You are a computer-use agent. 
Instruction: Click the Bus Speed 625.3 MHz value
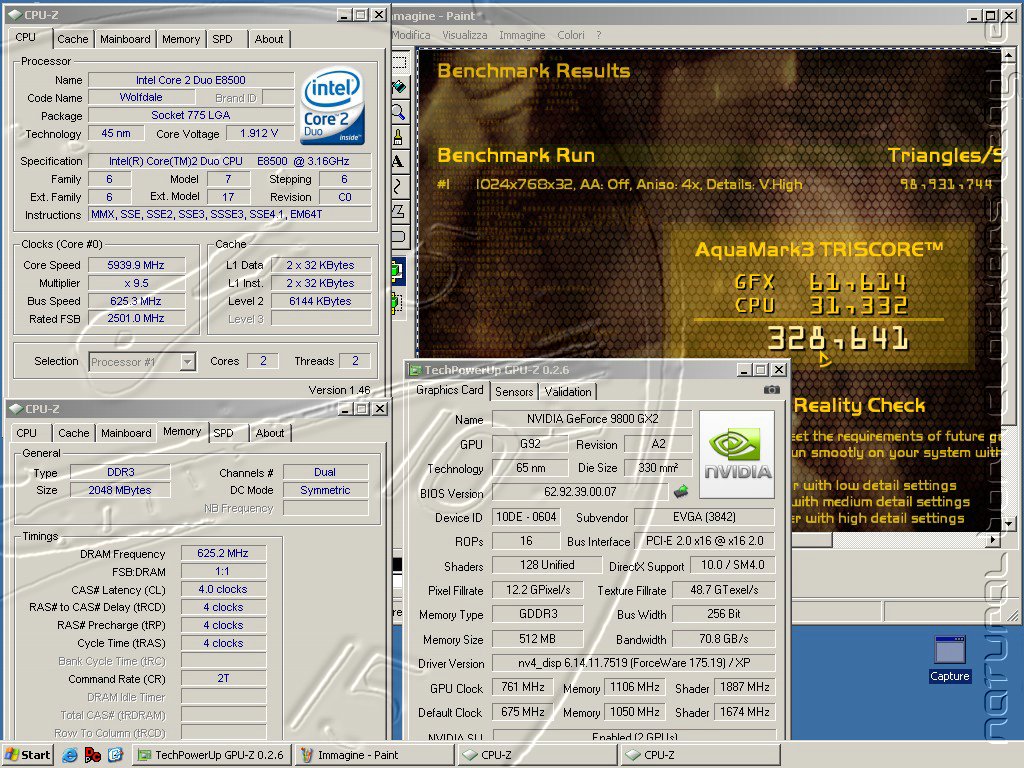(136, 301)
